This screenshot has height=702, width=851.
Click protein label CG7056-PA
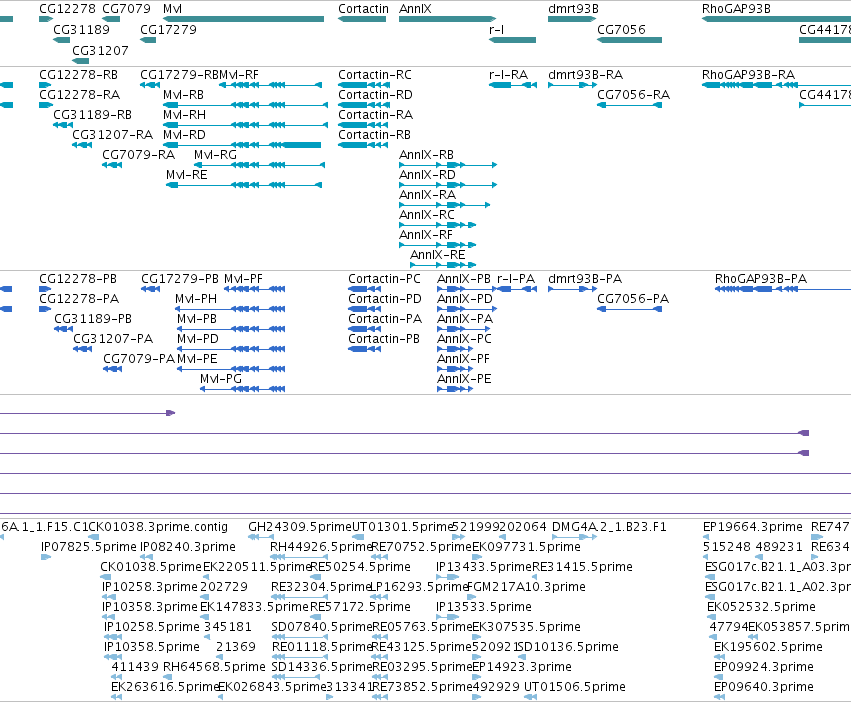[633, 299]
